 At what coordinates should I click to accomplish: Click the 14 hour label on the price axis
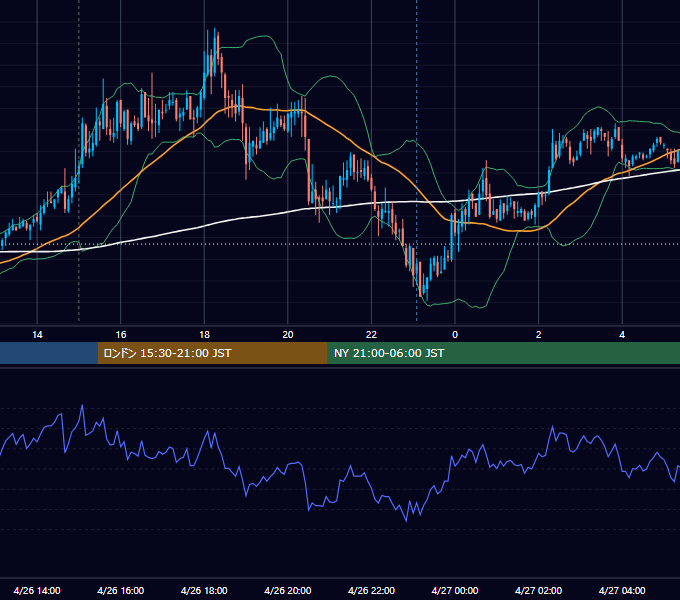pos(37,335)
